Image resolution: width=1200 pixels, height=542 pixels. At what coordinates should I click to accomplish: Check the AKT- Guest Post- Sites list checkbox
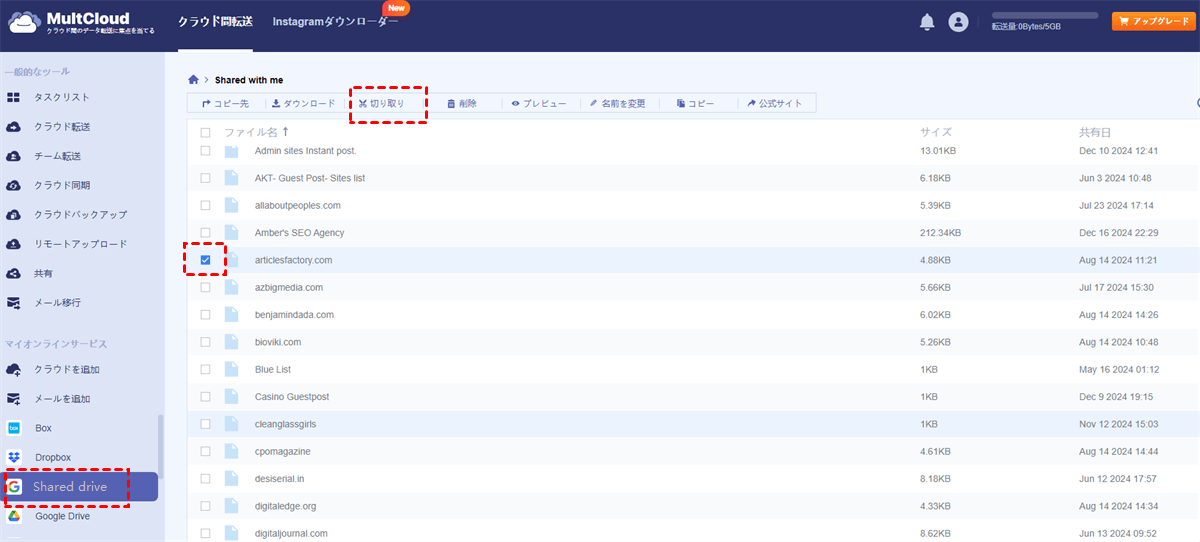click(205, 178)
